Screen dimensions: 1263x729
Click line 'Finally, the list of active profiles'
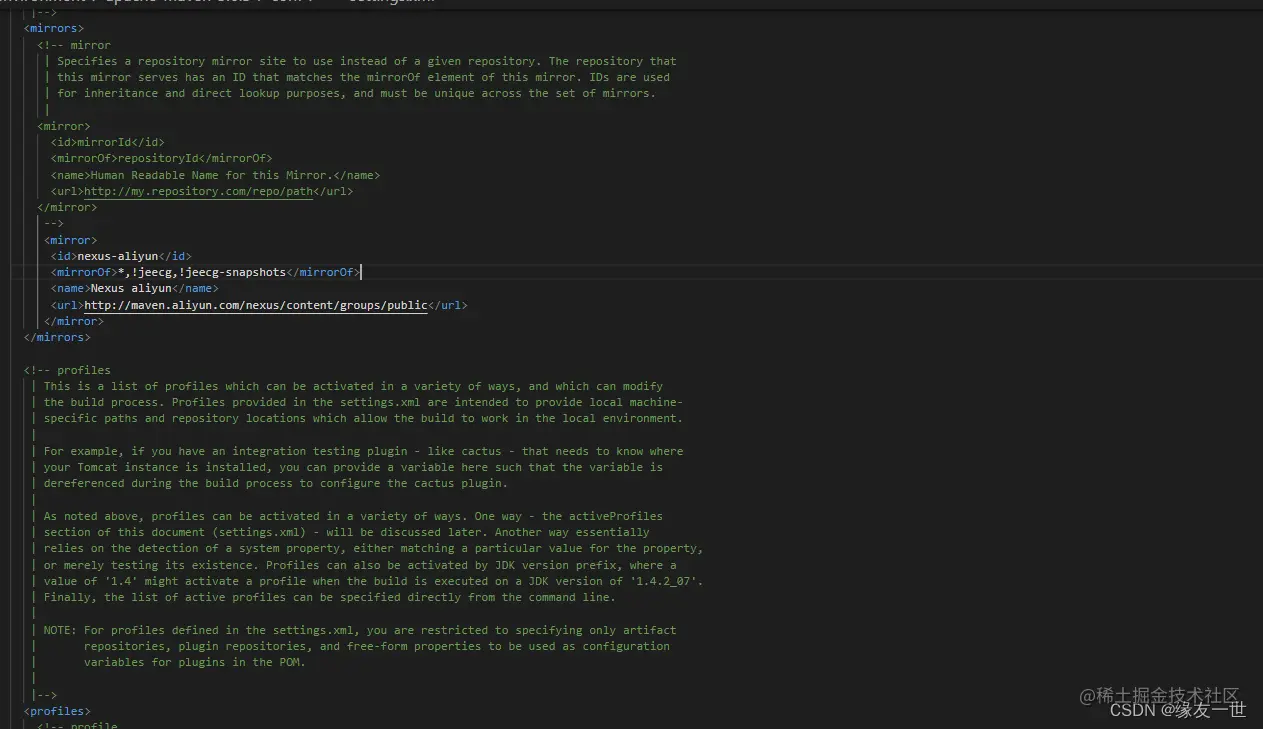(x=330, y=597)
